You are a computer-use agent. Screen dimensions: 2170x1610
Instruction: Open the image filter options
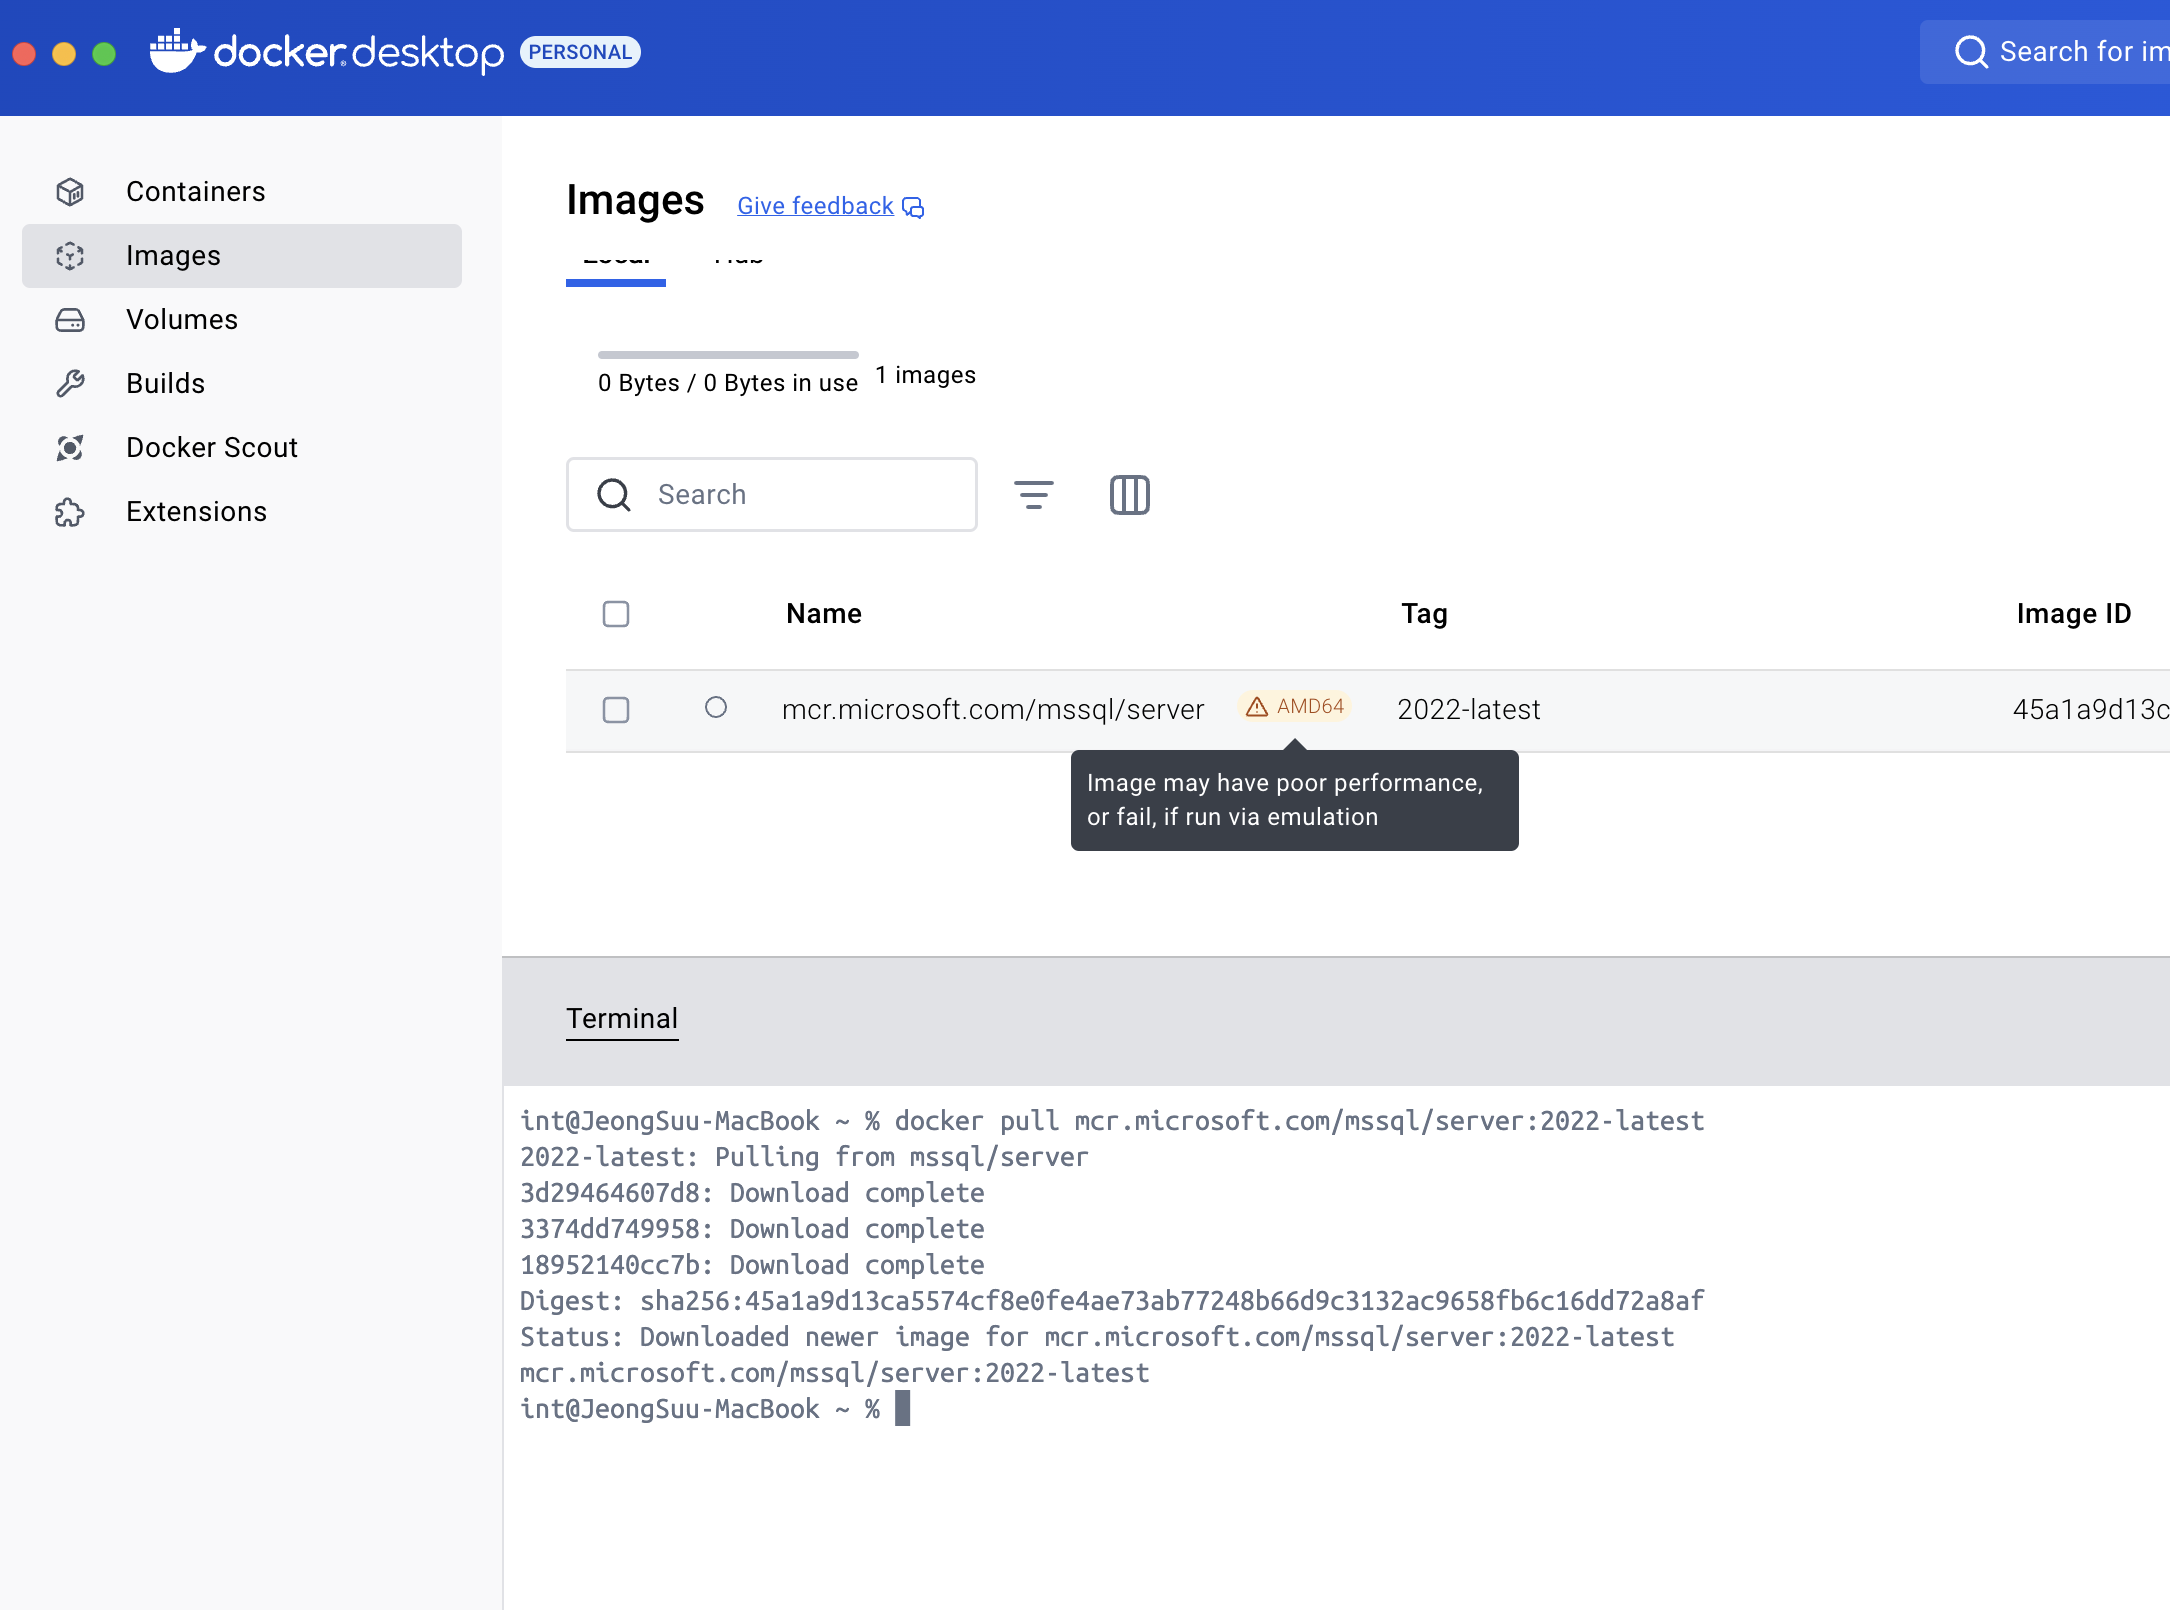(1033, 495)
